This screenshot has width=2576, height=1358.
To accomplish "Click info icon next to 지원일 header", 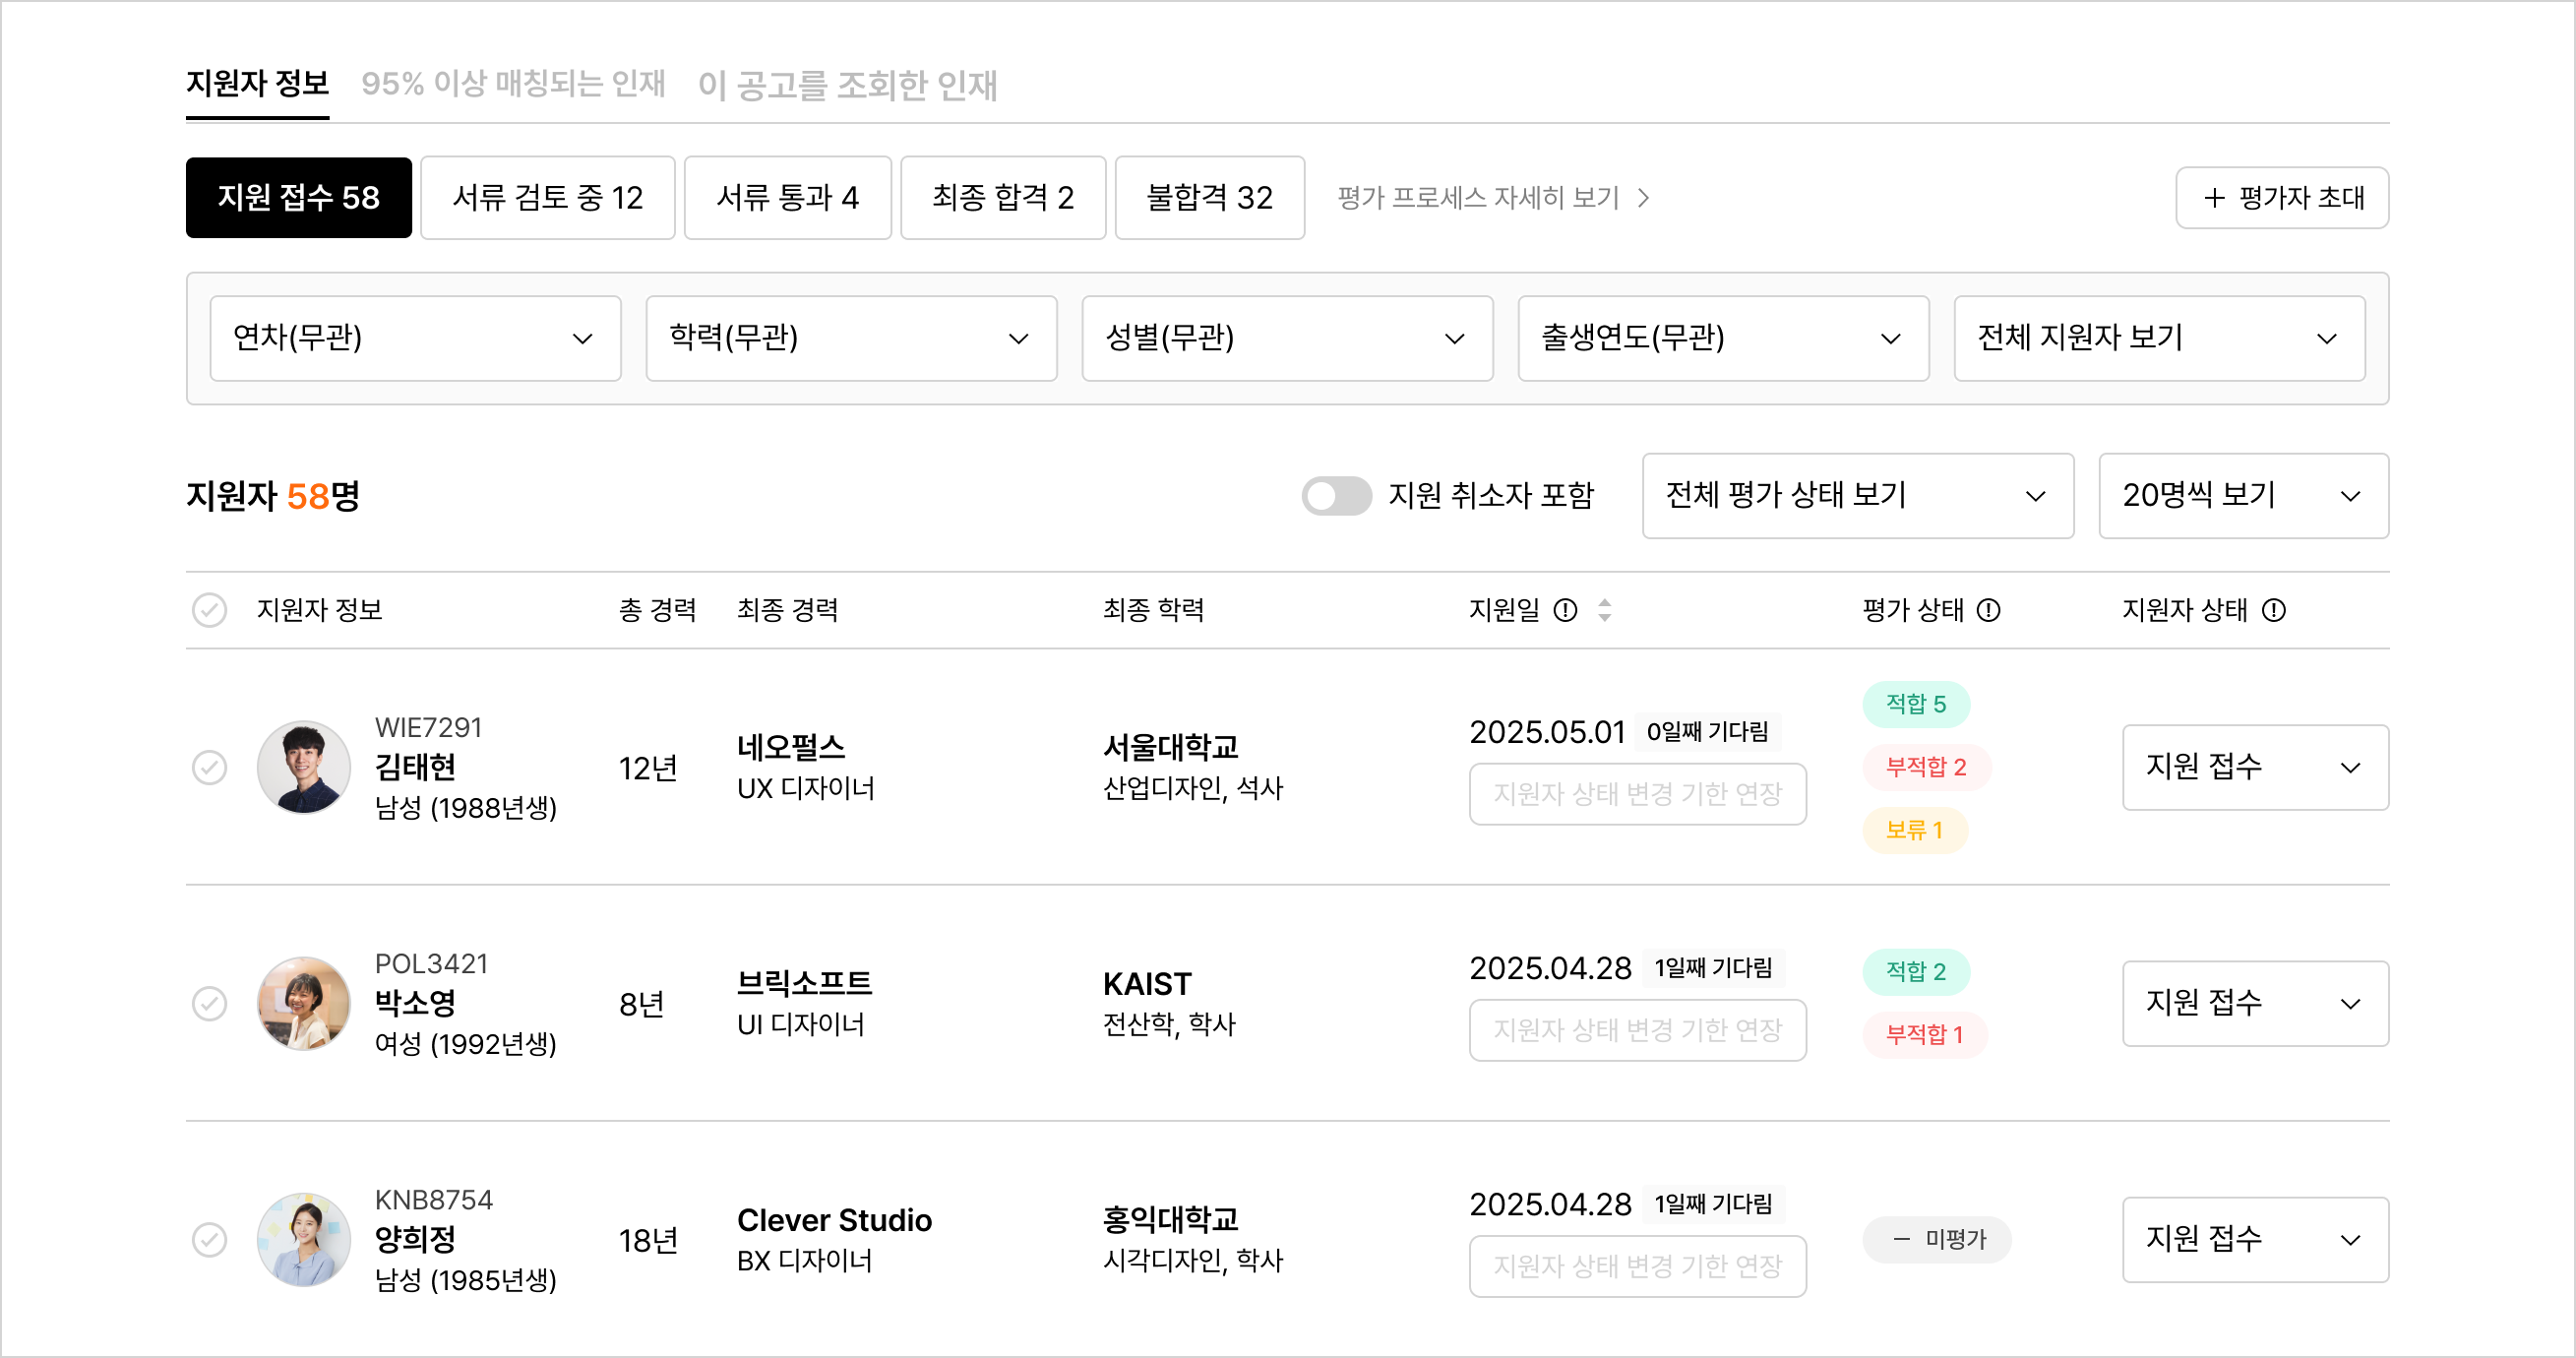I will pyautogui.click(x=1565, y=610).
